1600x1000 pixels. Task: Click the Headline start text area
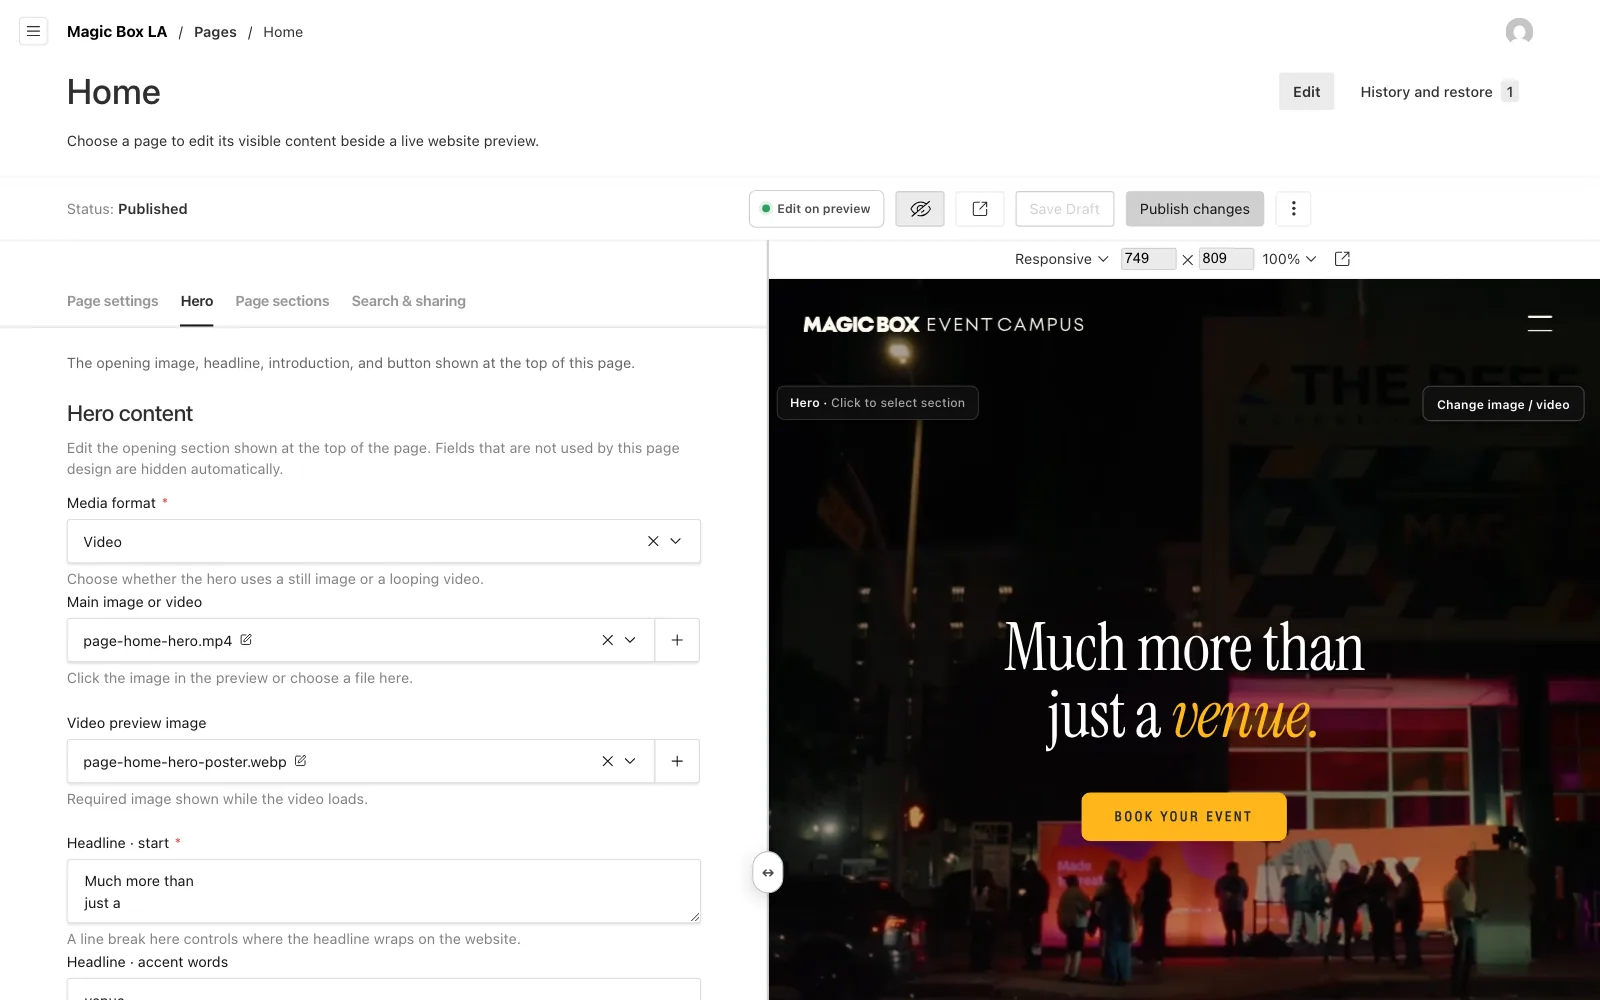click(x=384, y=891)
